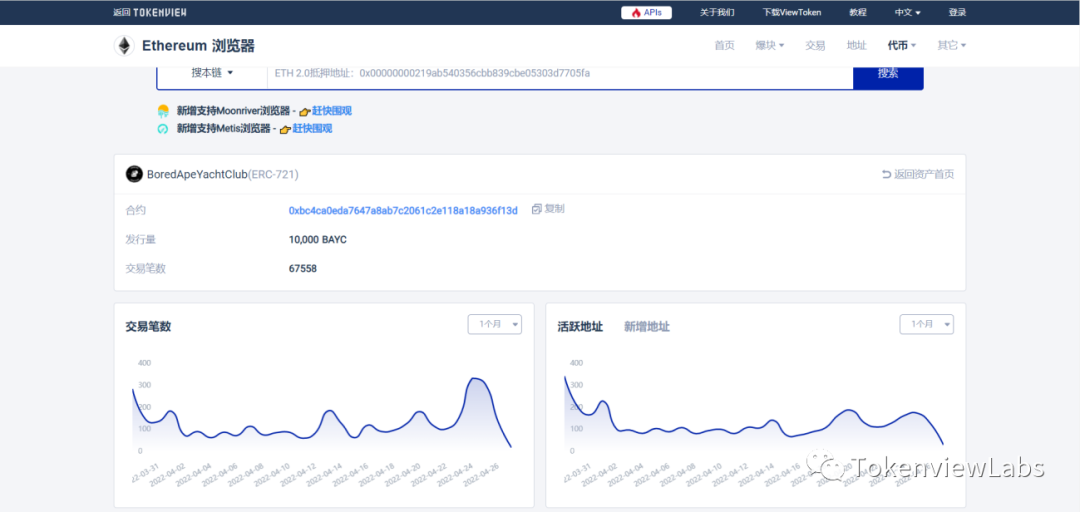Click 赶快围观 link for Metis
The height and width of the screenshot is (512, 1080).
tap(312, 129)
